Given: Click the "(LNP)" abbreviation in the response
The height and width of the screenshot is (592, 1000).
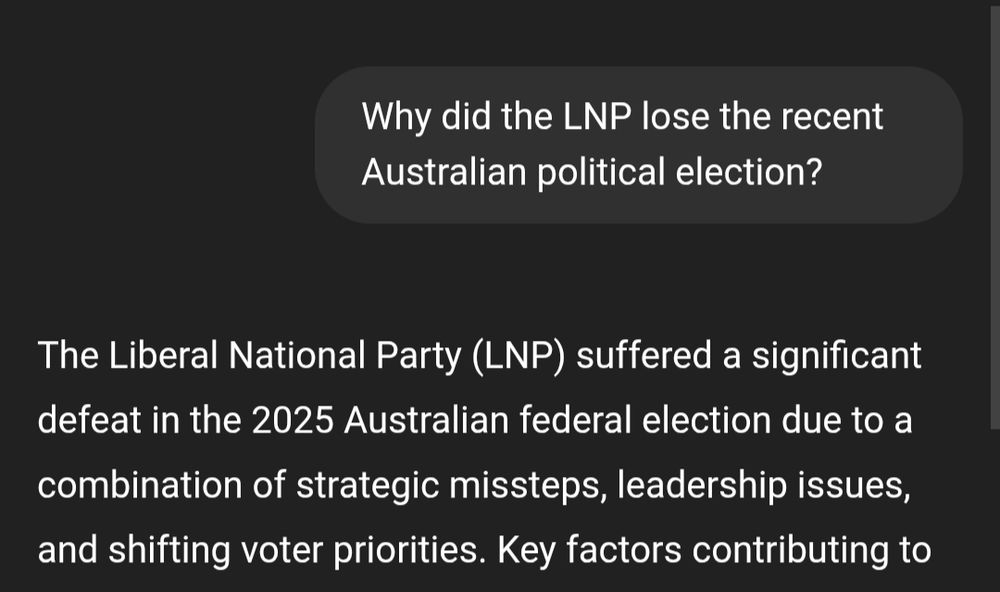Looking at the screenshot, I should coord(518,356).
